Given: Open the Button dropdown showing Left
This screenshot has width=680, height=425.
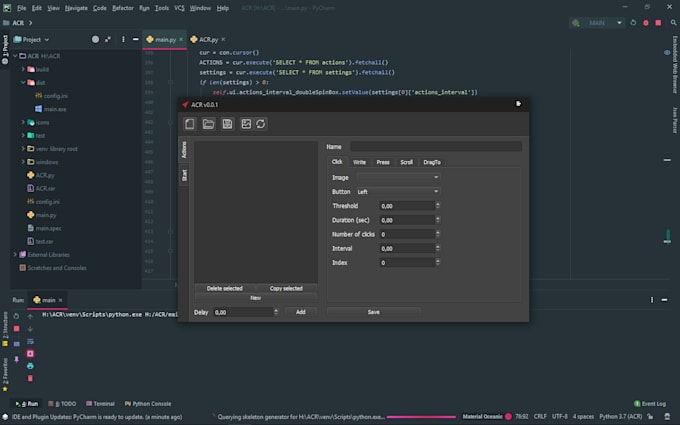Looking at the screenshot, I should [398, 192].
